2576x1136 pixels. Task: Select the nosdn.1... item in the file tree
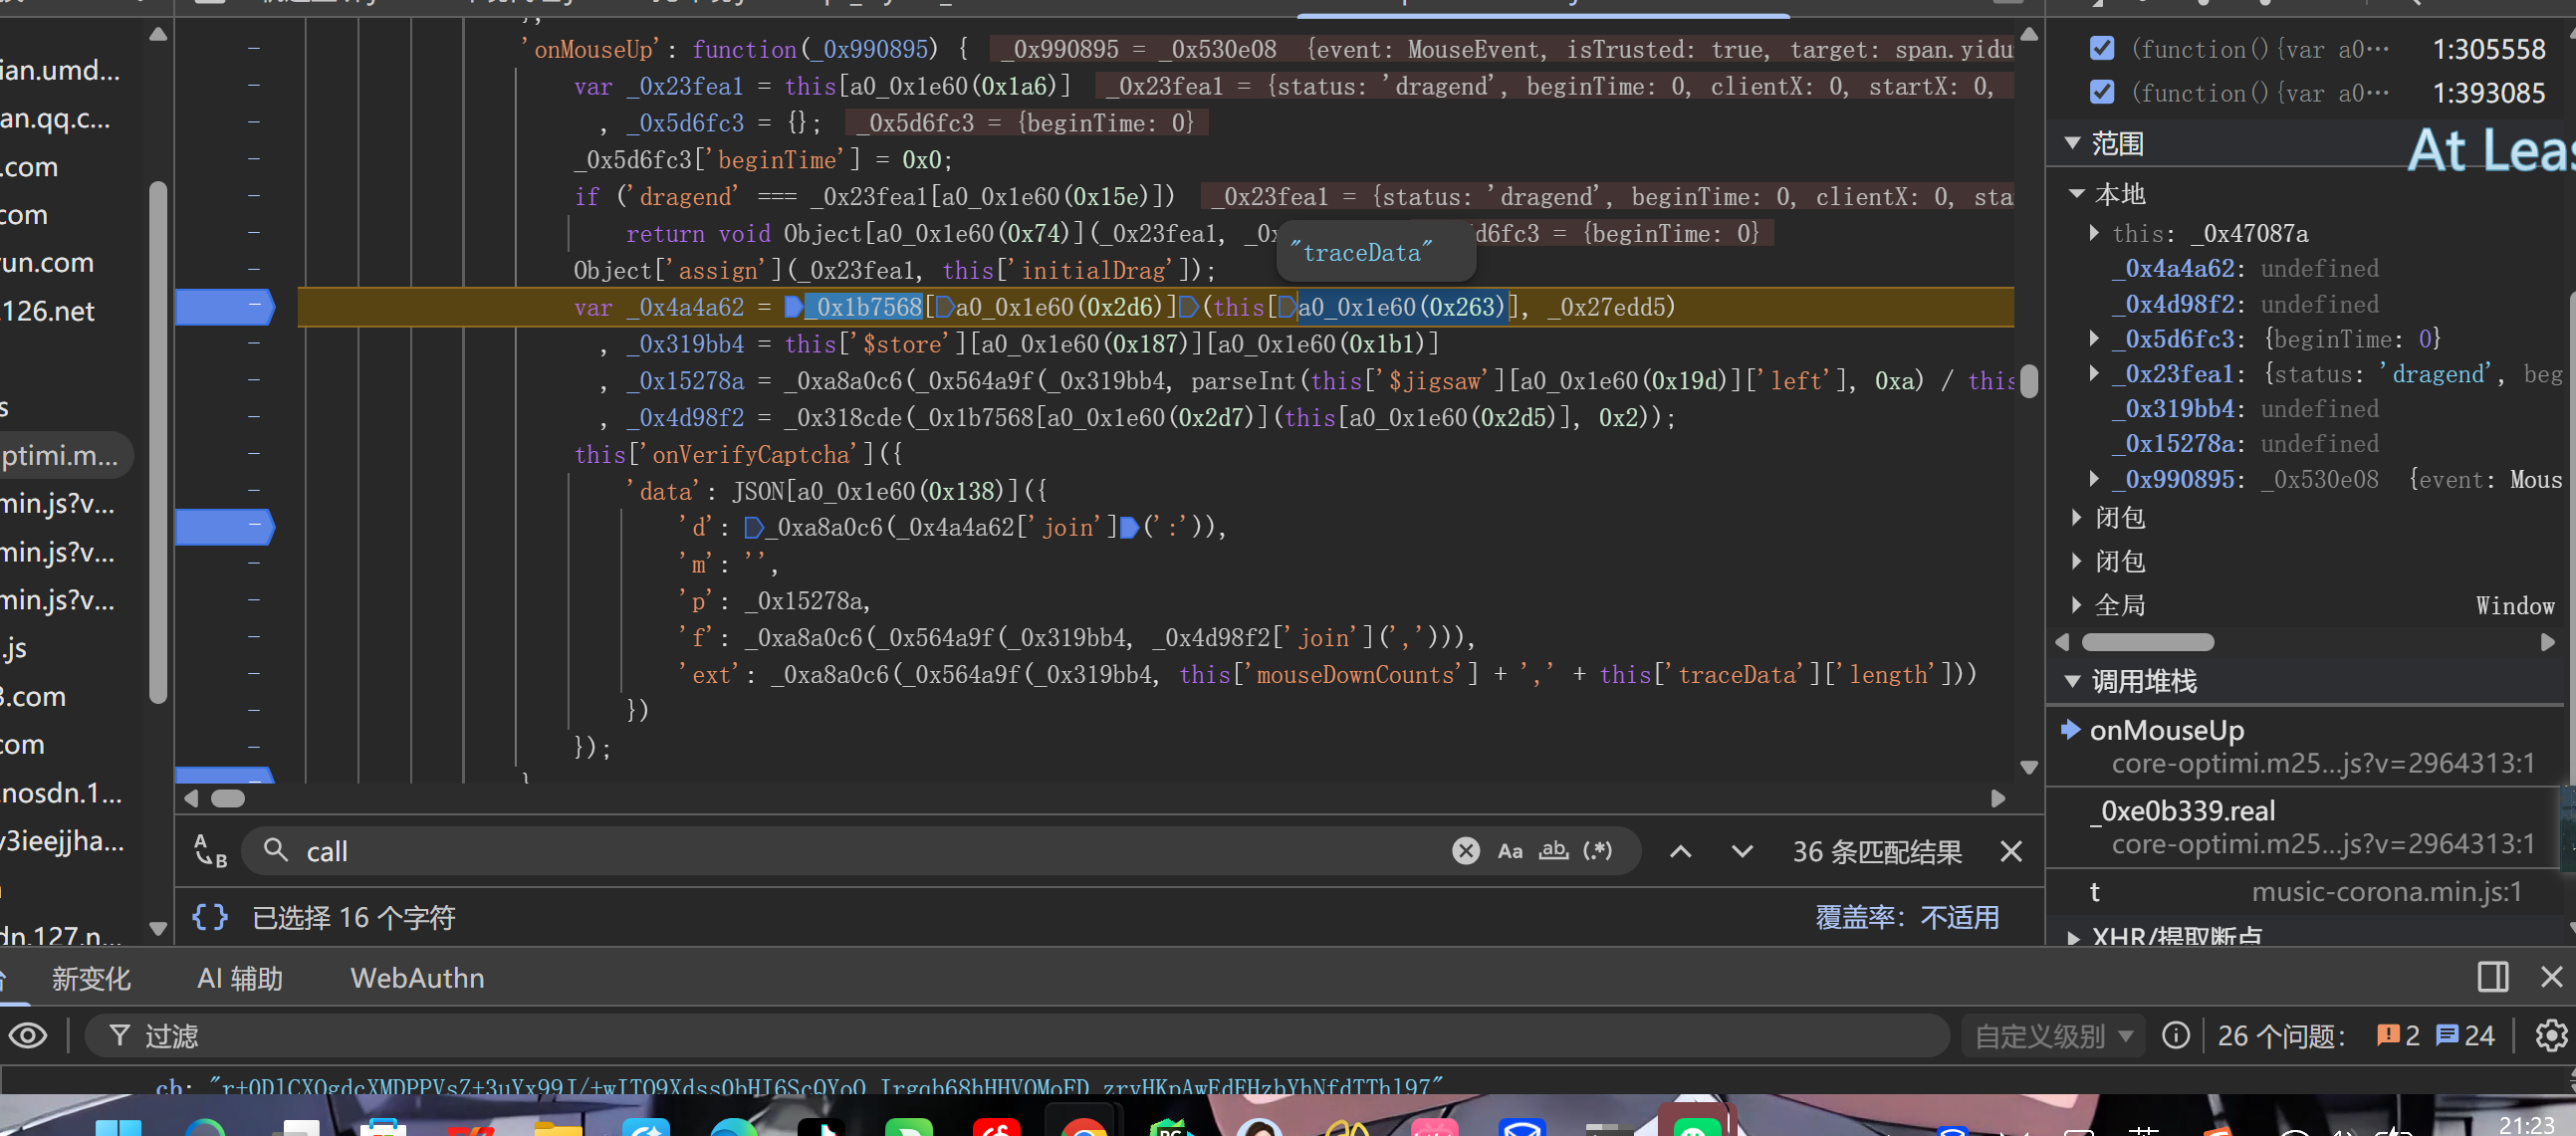point(61,792)
